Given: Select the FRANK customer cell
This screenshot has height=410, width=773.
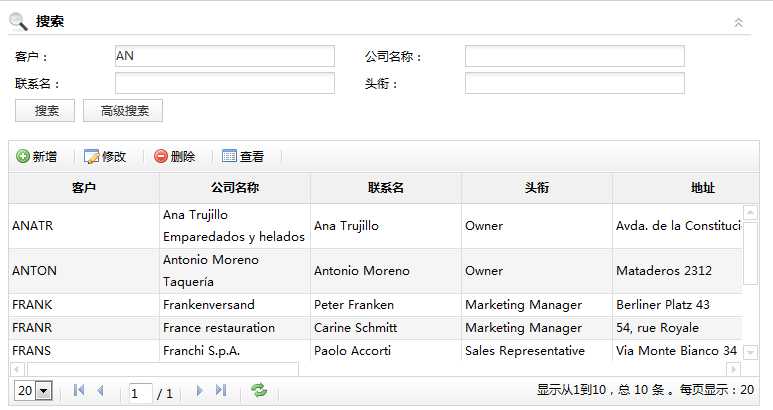Looking at the screenshot, I should coord(84,305).
